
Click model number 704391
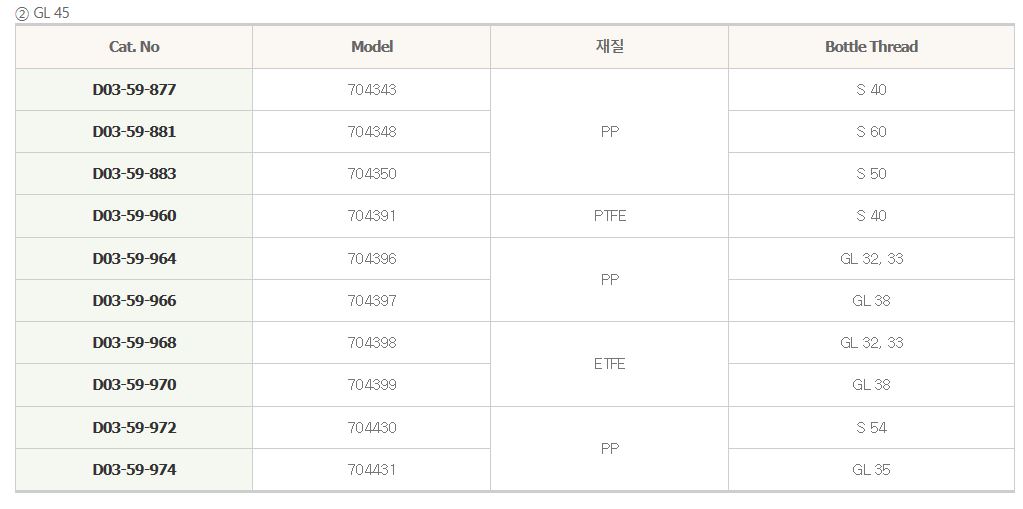point(372,216)
